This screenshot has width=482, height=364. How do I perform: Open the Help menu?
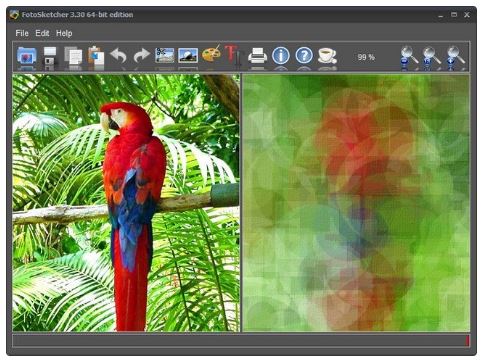click(x=64, y=33)
